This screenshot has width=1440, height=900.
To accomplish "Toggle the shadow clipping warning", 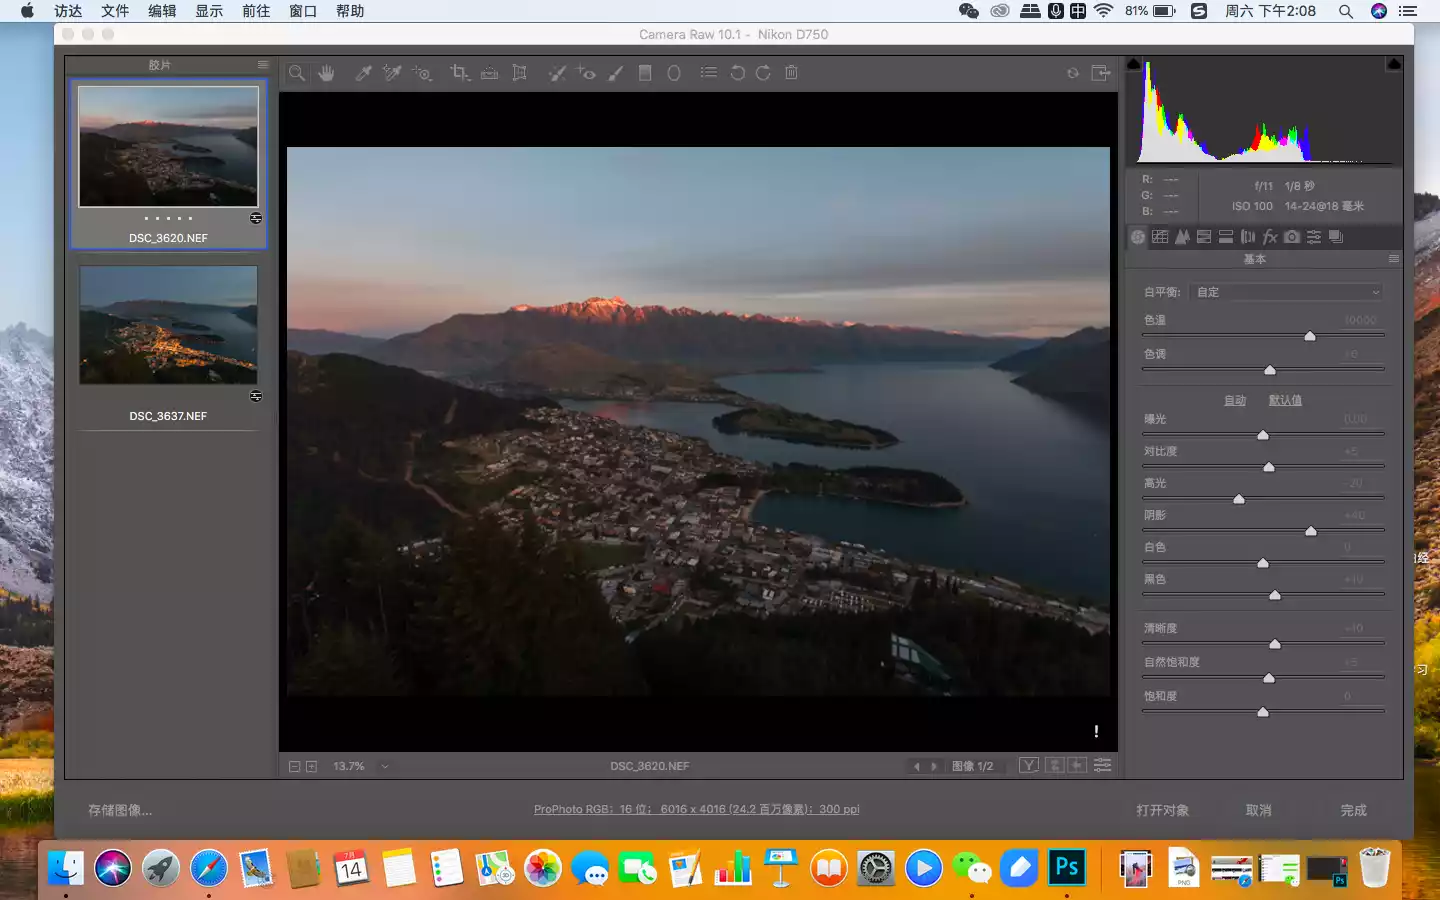I will click(1134, 64).
